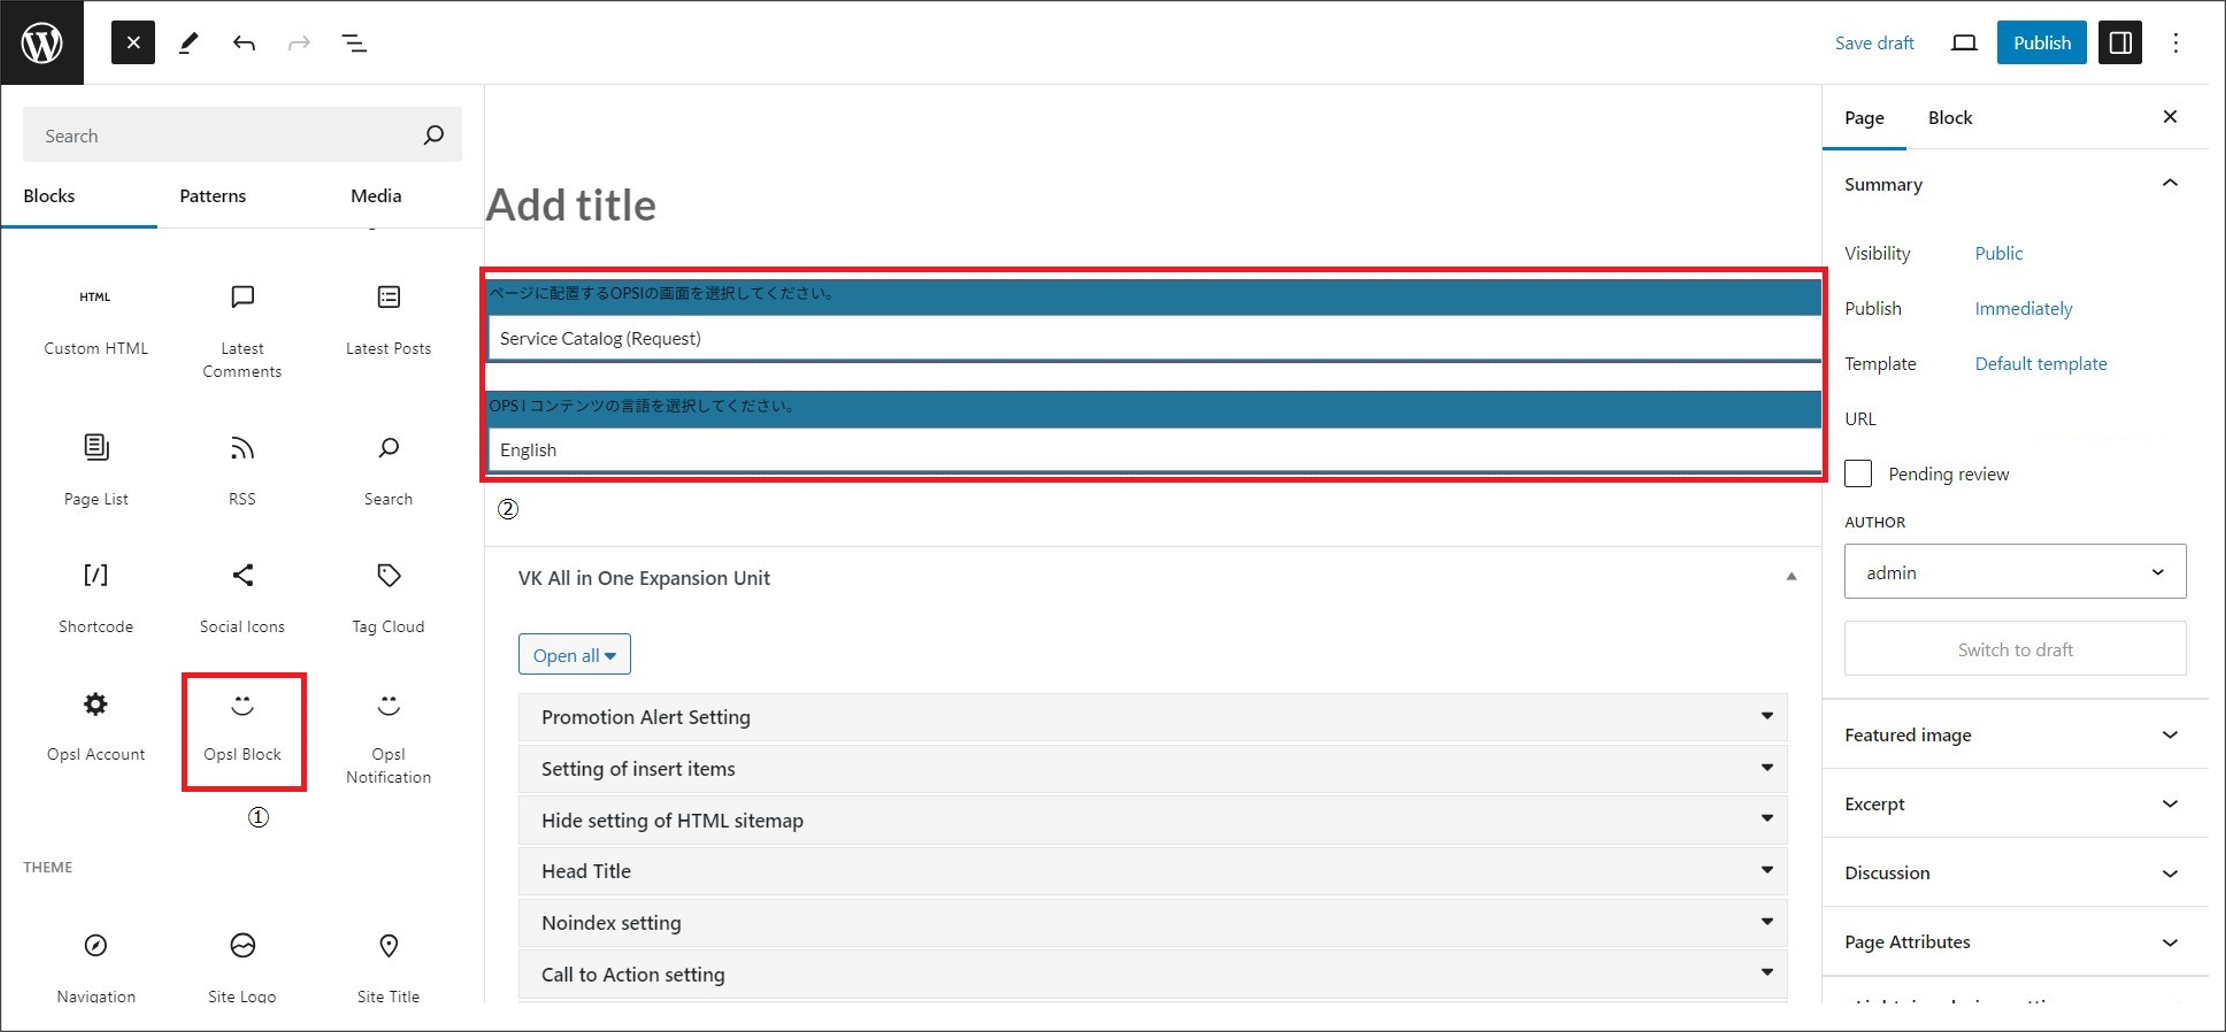2226x1032 pixels.
Task: Switch to the Patterns tab
Action: [212, 196]
